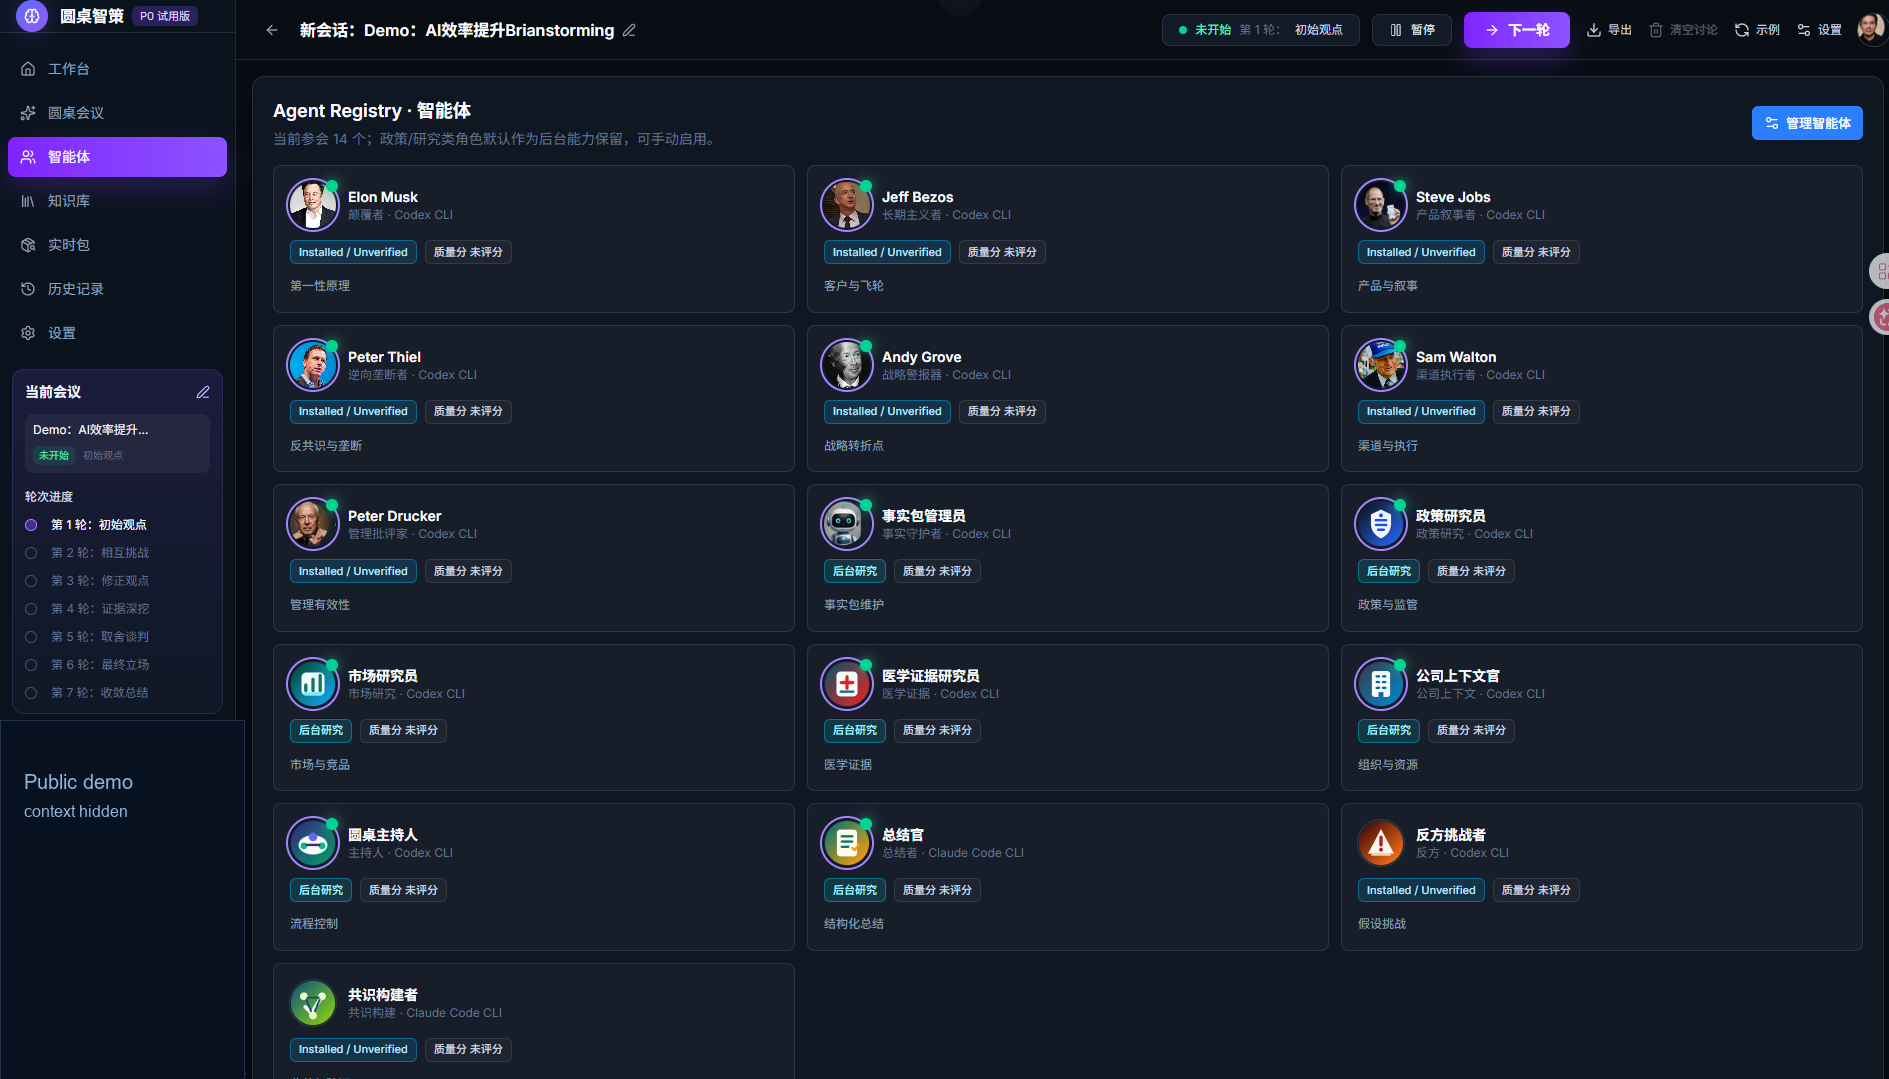
Task: Click the Sam Walton card title
Action: click(1455, 357)
